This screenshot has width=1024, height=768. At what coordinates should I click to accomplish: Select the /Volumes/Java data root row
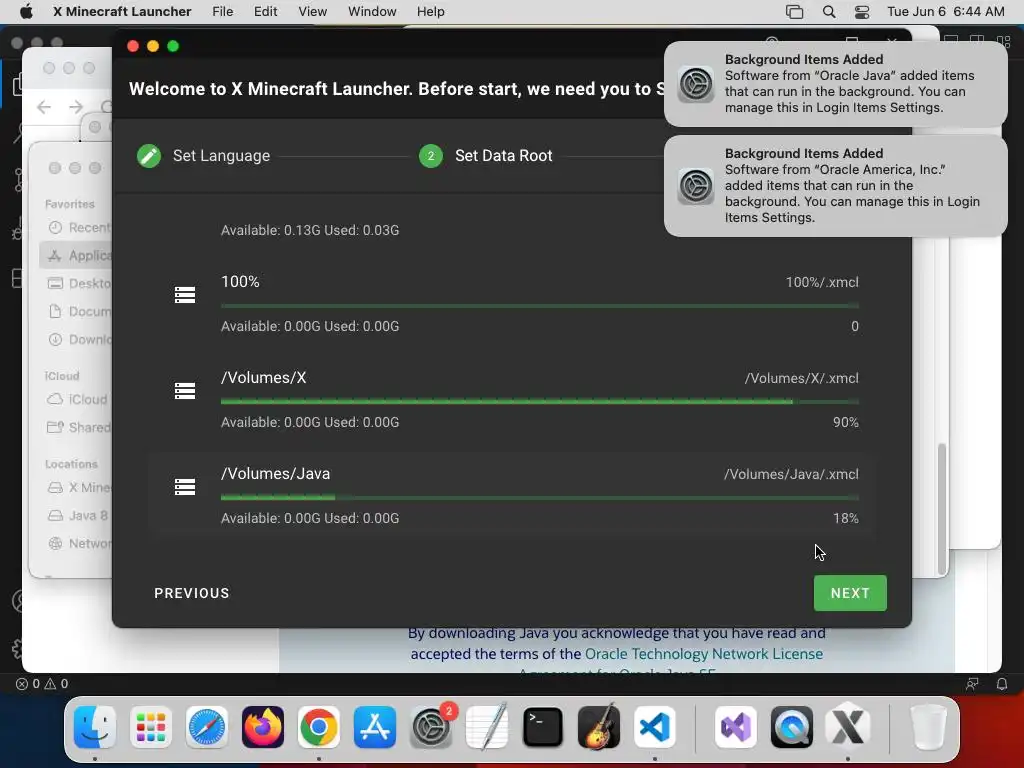click(x=512, y=495)
